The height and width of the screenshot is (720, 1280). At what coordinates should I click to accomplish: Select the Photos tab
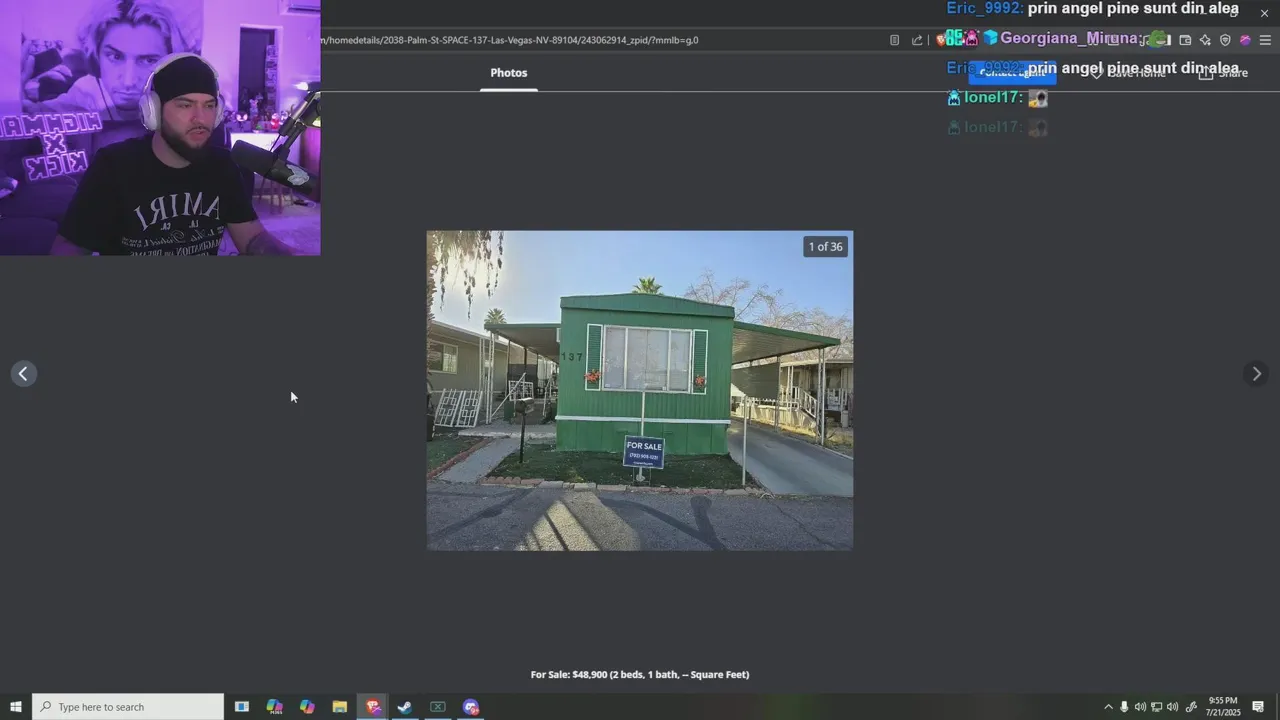(509, 73)
